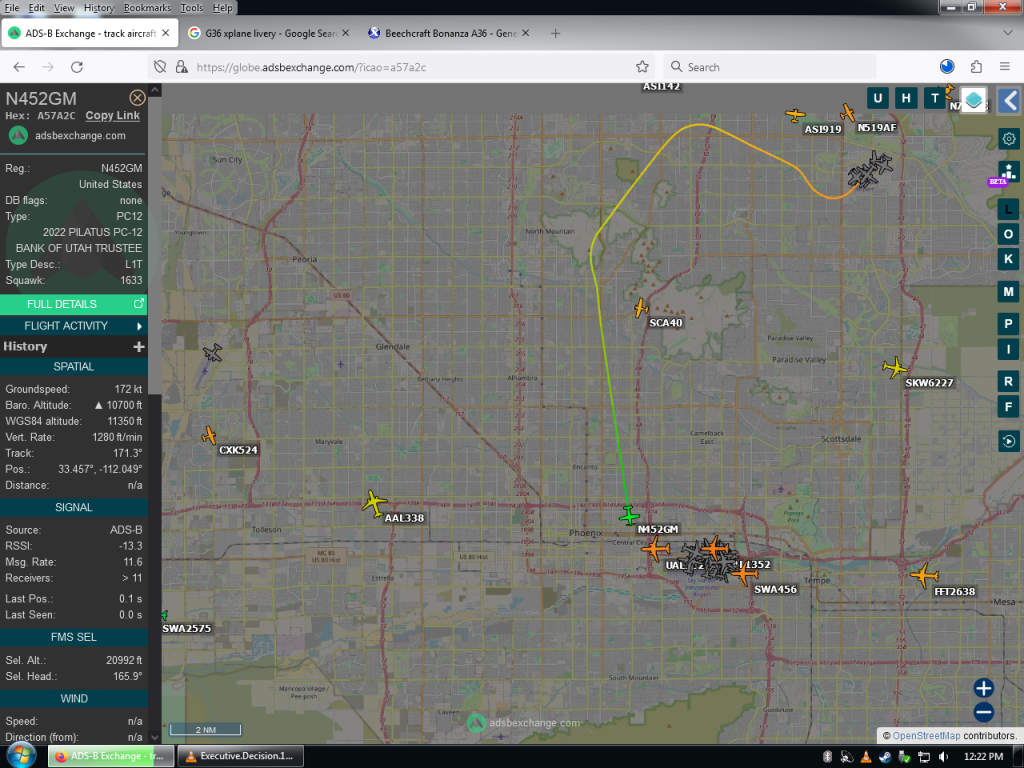Open the Windows Start button
1024x768 pixels.
pyautogui.click(x=21, y=756)
